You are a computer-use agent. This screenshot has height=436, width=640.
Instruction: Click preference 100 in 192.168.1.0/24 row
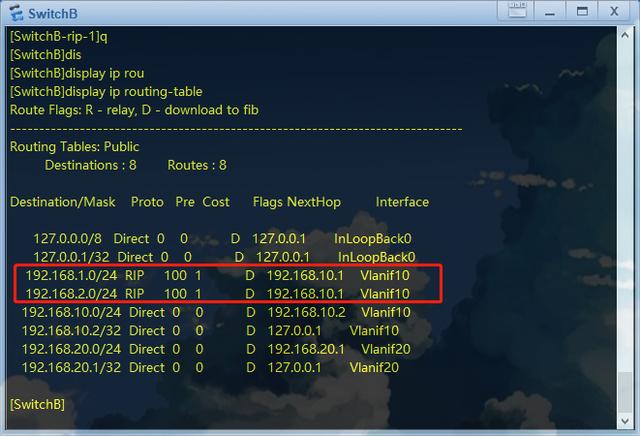[176, 276]
